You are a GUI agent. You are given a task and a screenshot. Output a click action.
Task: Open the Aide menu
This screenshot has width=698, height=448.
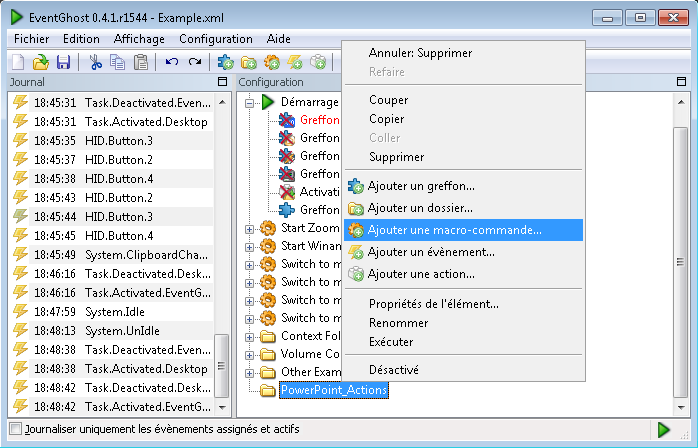click(279, 39)
